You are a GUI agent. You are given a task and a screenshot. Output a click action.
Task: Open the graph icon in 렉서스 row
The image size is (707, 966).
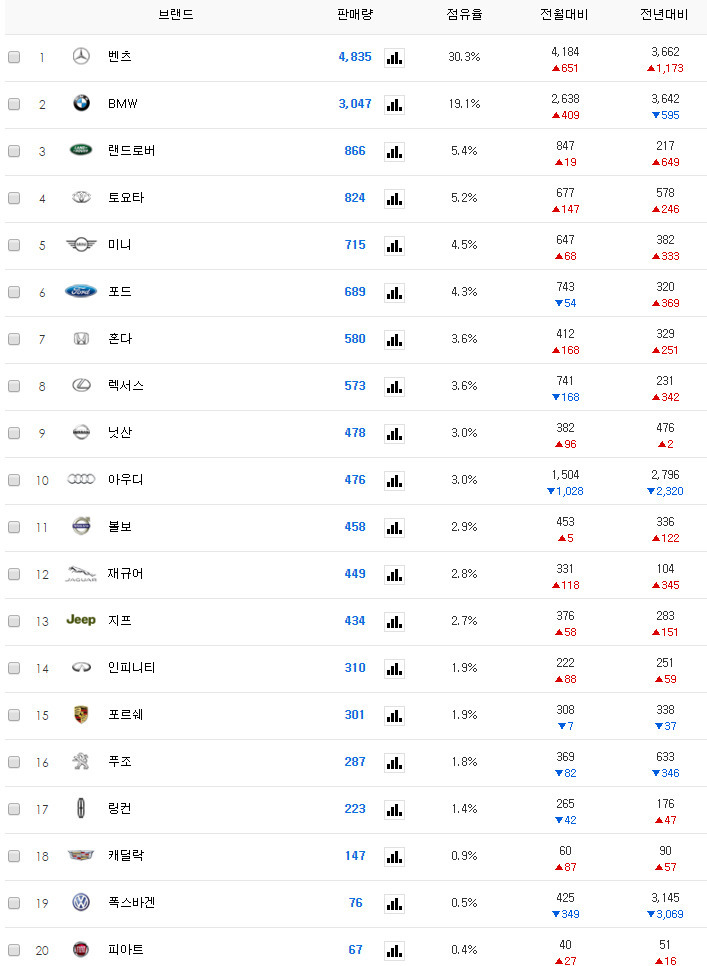(394, 387)
